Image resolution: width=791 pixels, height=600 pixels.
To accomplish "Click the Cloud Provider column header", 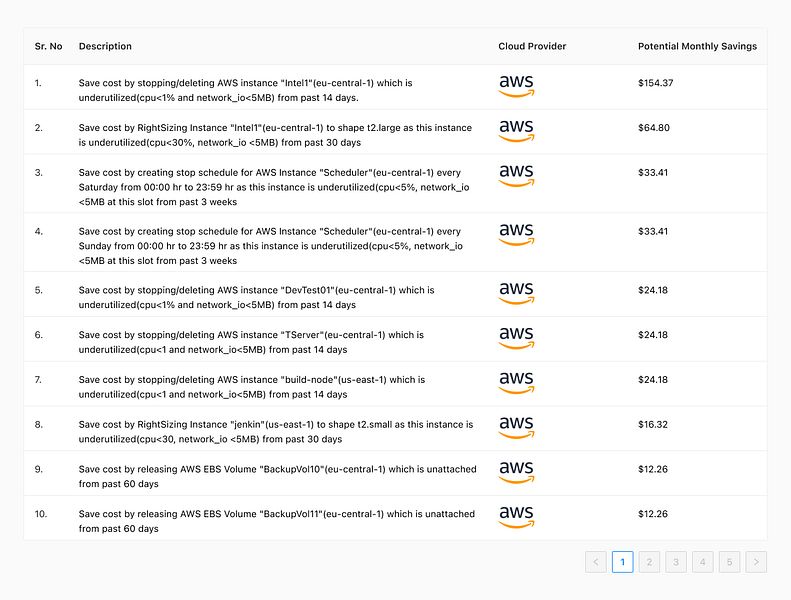I will tap(532, 46).
